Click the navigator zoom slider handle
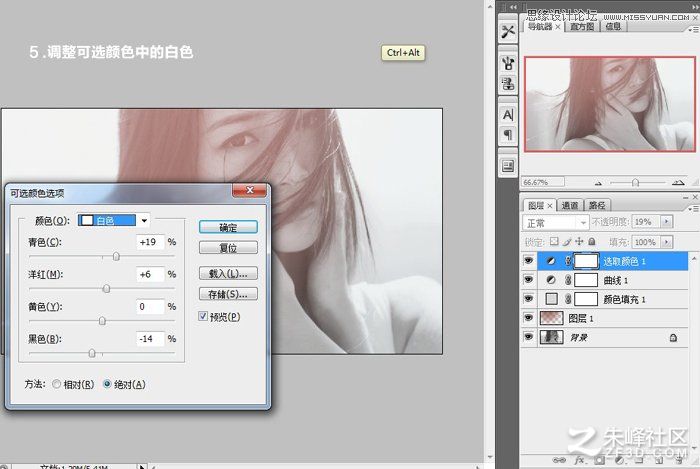This screenshot has height=469, width=700. tap(636, 183)
